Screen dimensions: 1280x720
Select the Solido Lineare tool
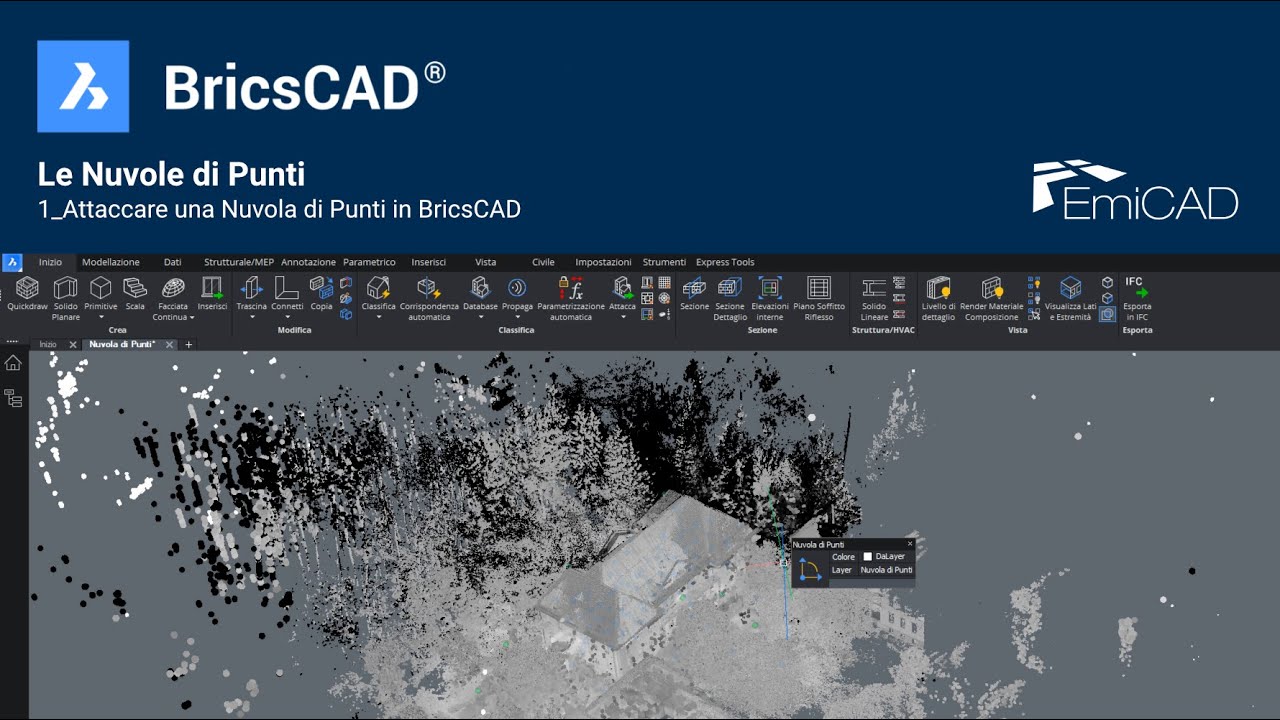pyautogui.click(x=874, y=298)
